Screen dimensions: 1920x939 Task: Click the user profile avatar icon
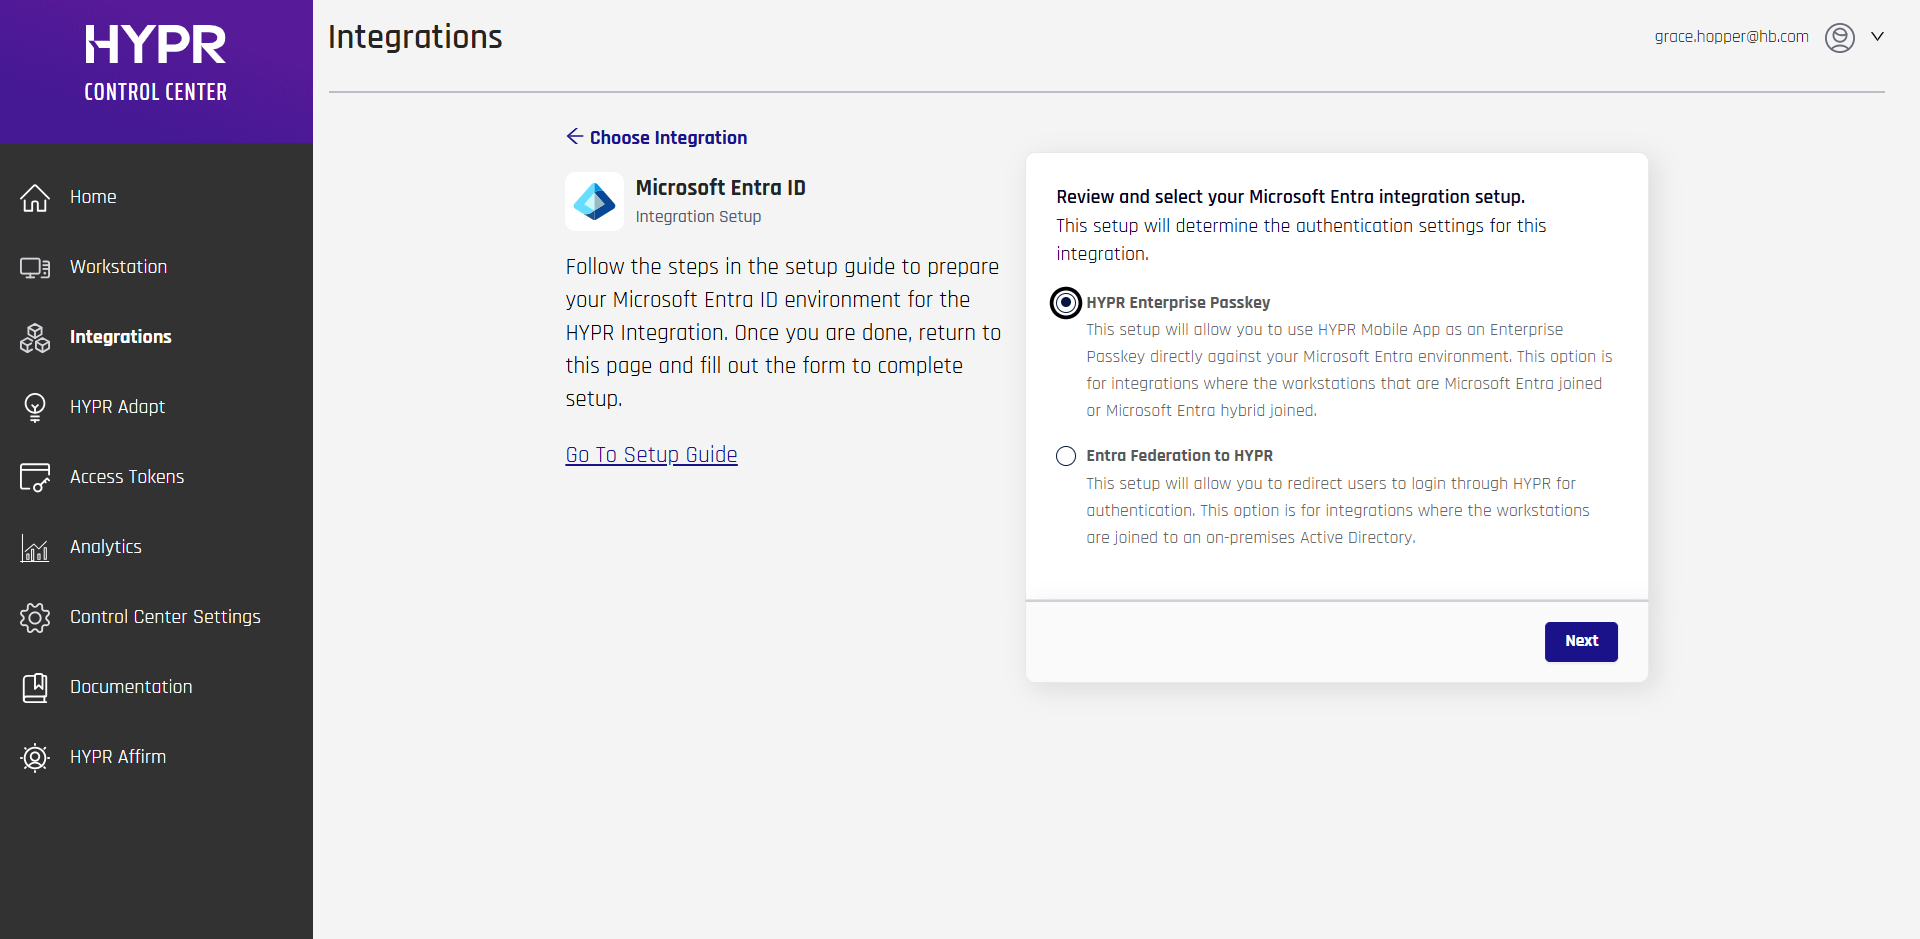1839,38
